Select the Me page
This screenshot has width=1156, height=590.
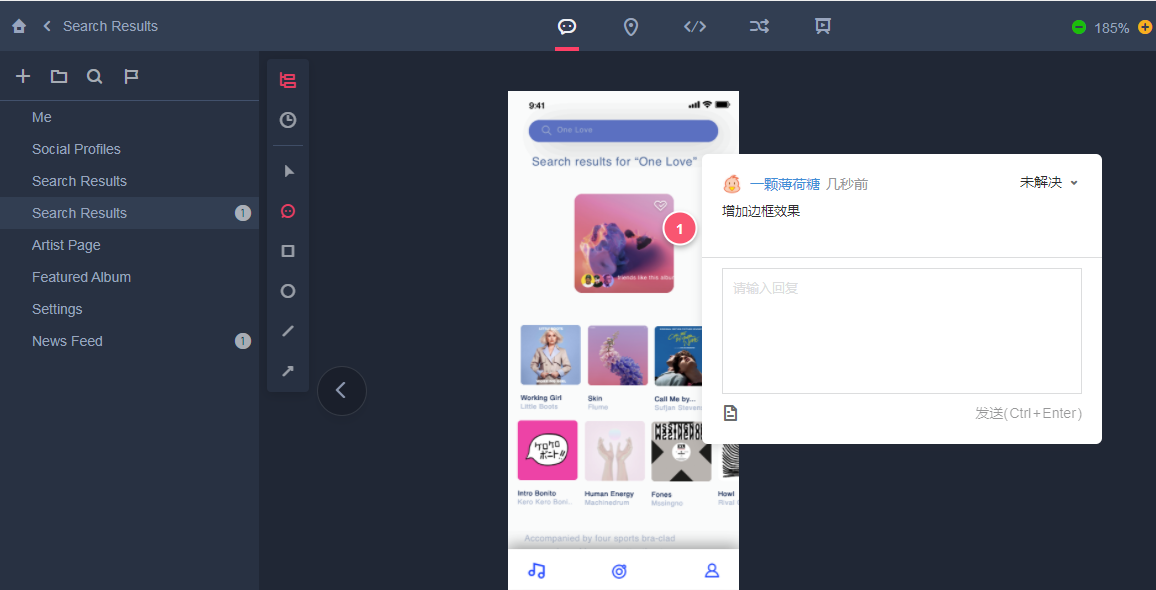click(x=130, y=117)
